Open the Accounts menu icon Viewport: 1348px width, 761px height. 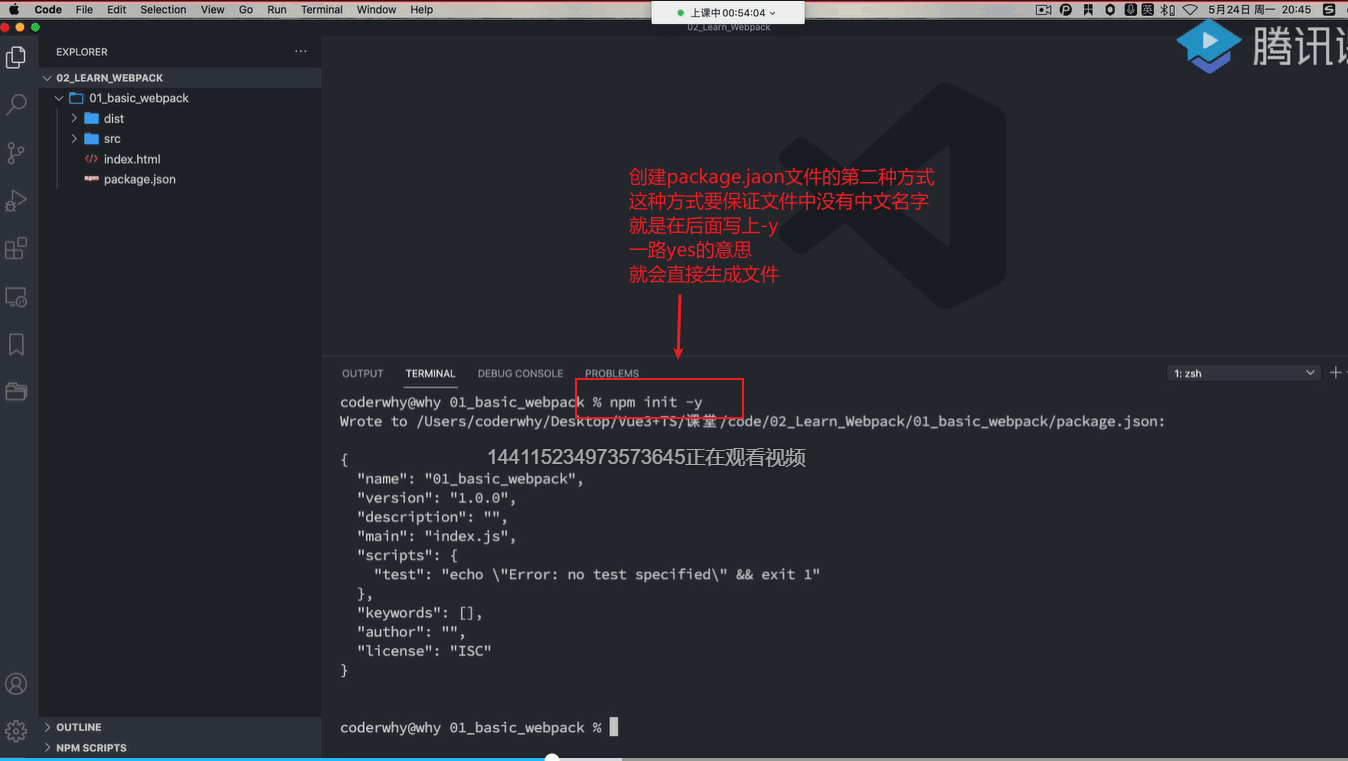click(x=16, y=684)
